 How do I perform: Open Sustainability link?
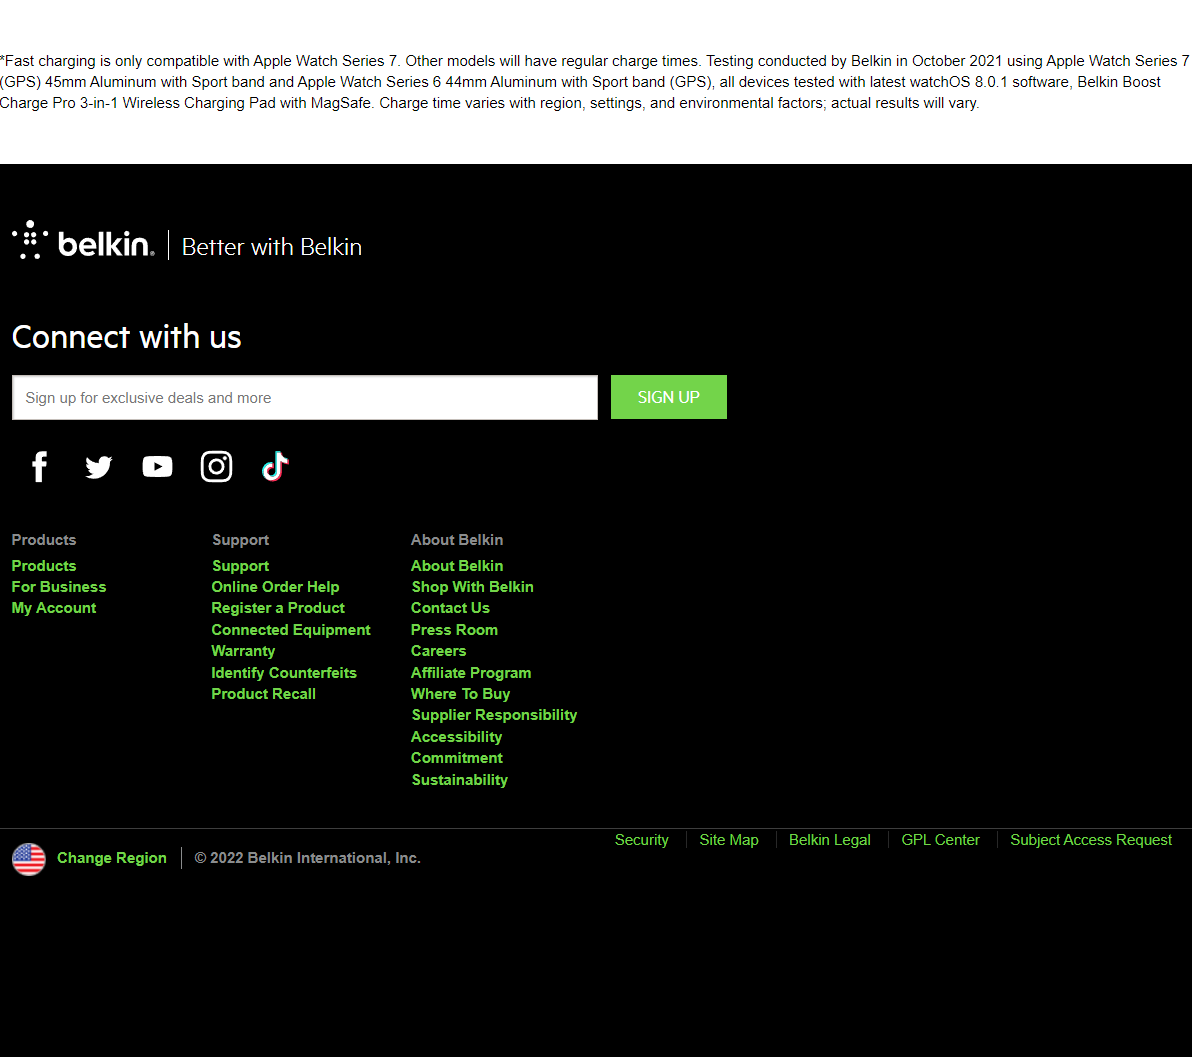point(459,779)
